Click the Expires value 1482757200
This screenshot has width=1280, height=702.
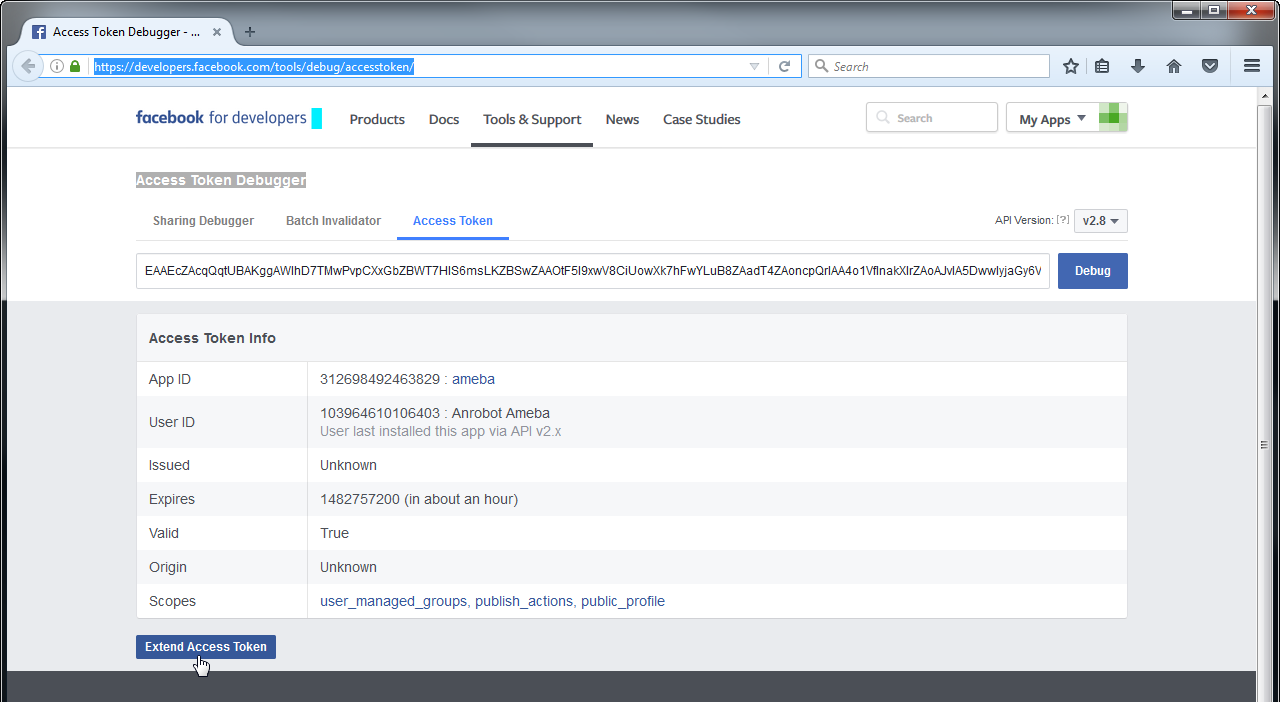pos(360,499)
